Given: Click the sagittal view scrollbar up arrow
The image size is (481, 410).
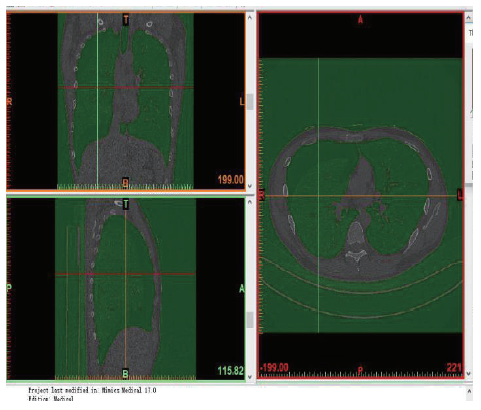Looking at the screenshot, I should [x=250, y=202].
